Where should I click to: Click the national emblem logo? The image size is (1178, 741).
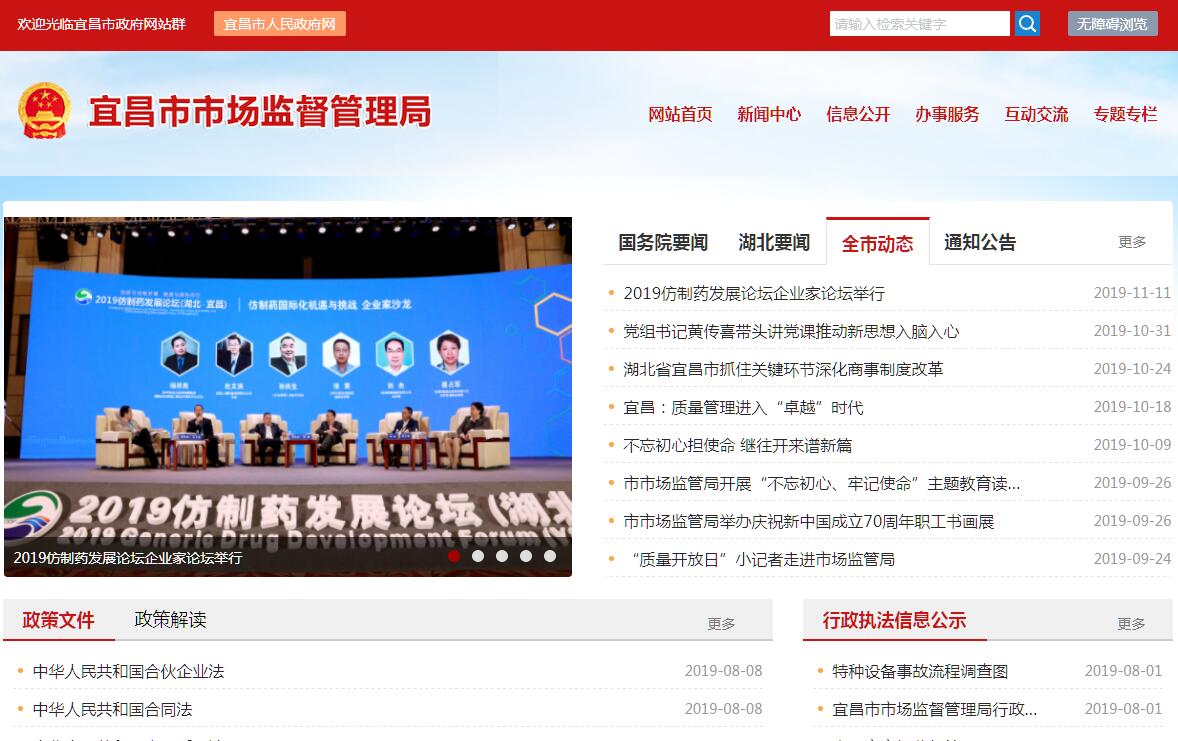point(45,111)
